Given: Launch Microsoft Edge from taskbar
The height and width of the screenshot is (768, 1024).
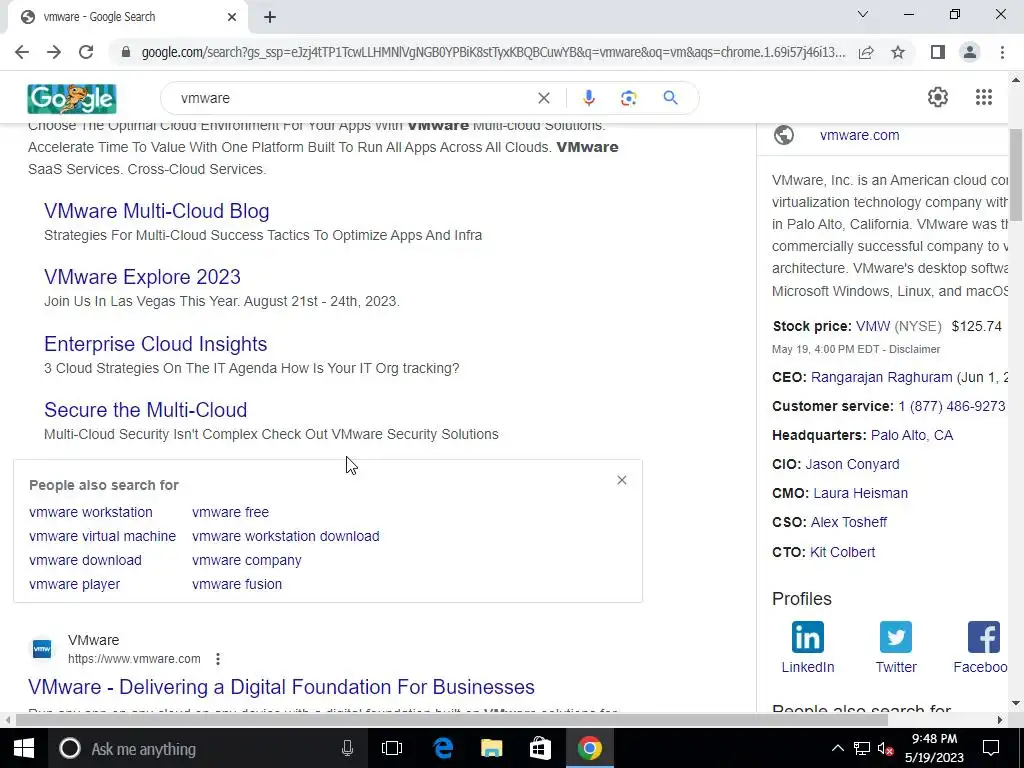Looking at the screenshot, I should pos(443,748).
